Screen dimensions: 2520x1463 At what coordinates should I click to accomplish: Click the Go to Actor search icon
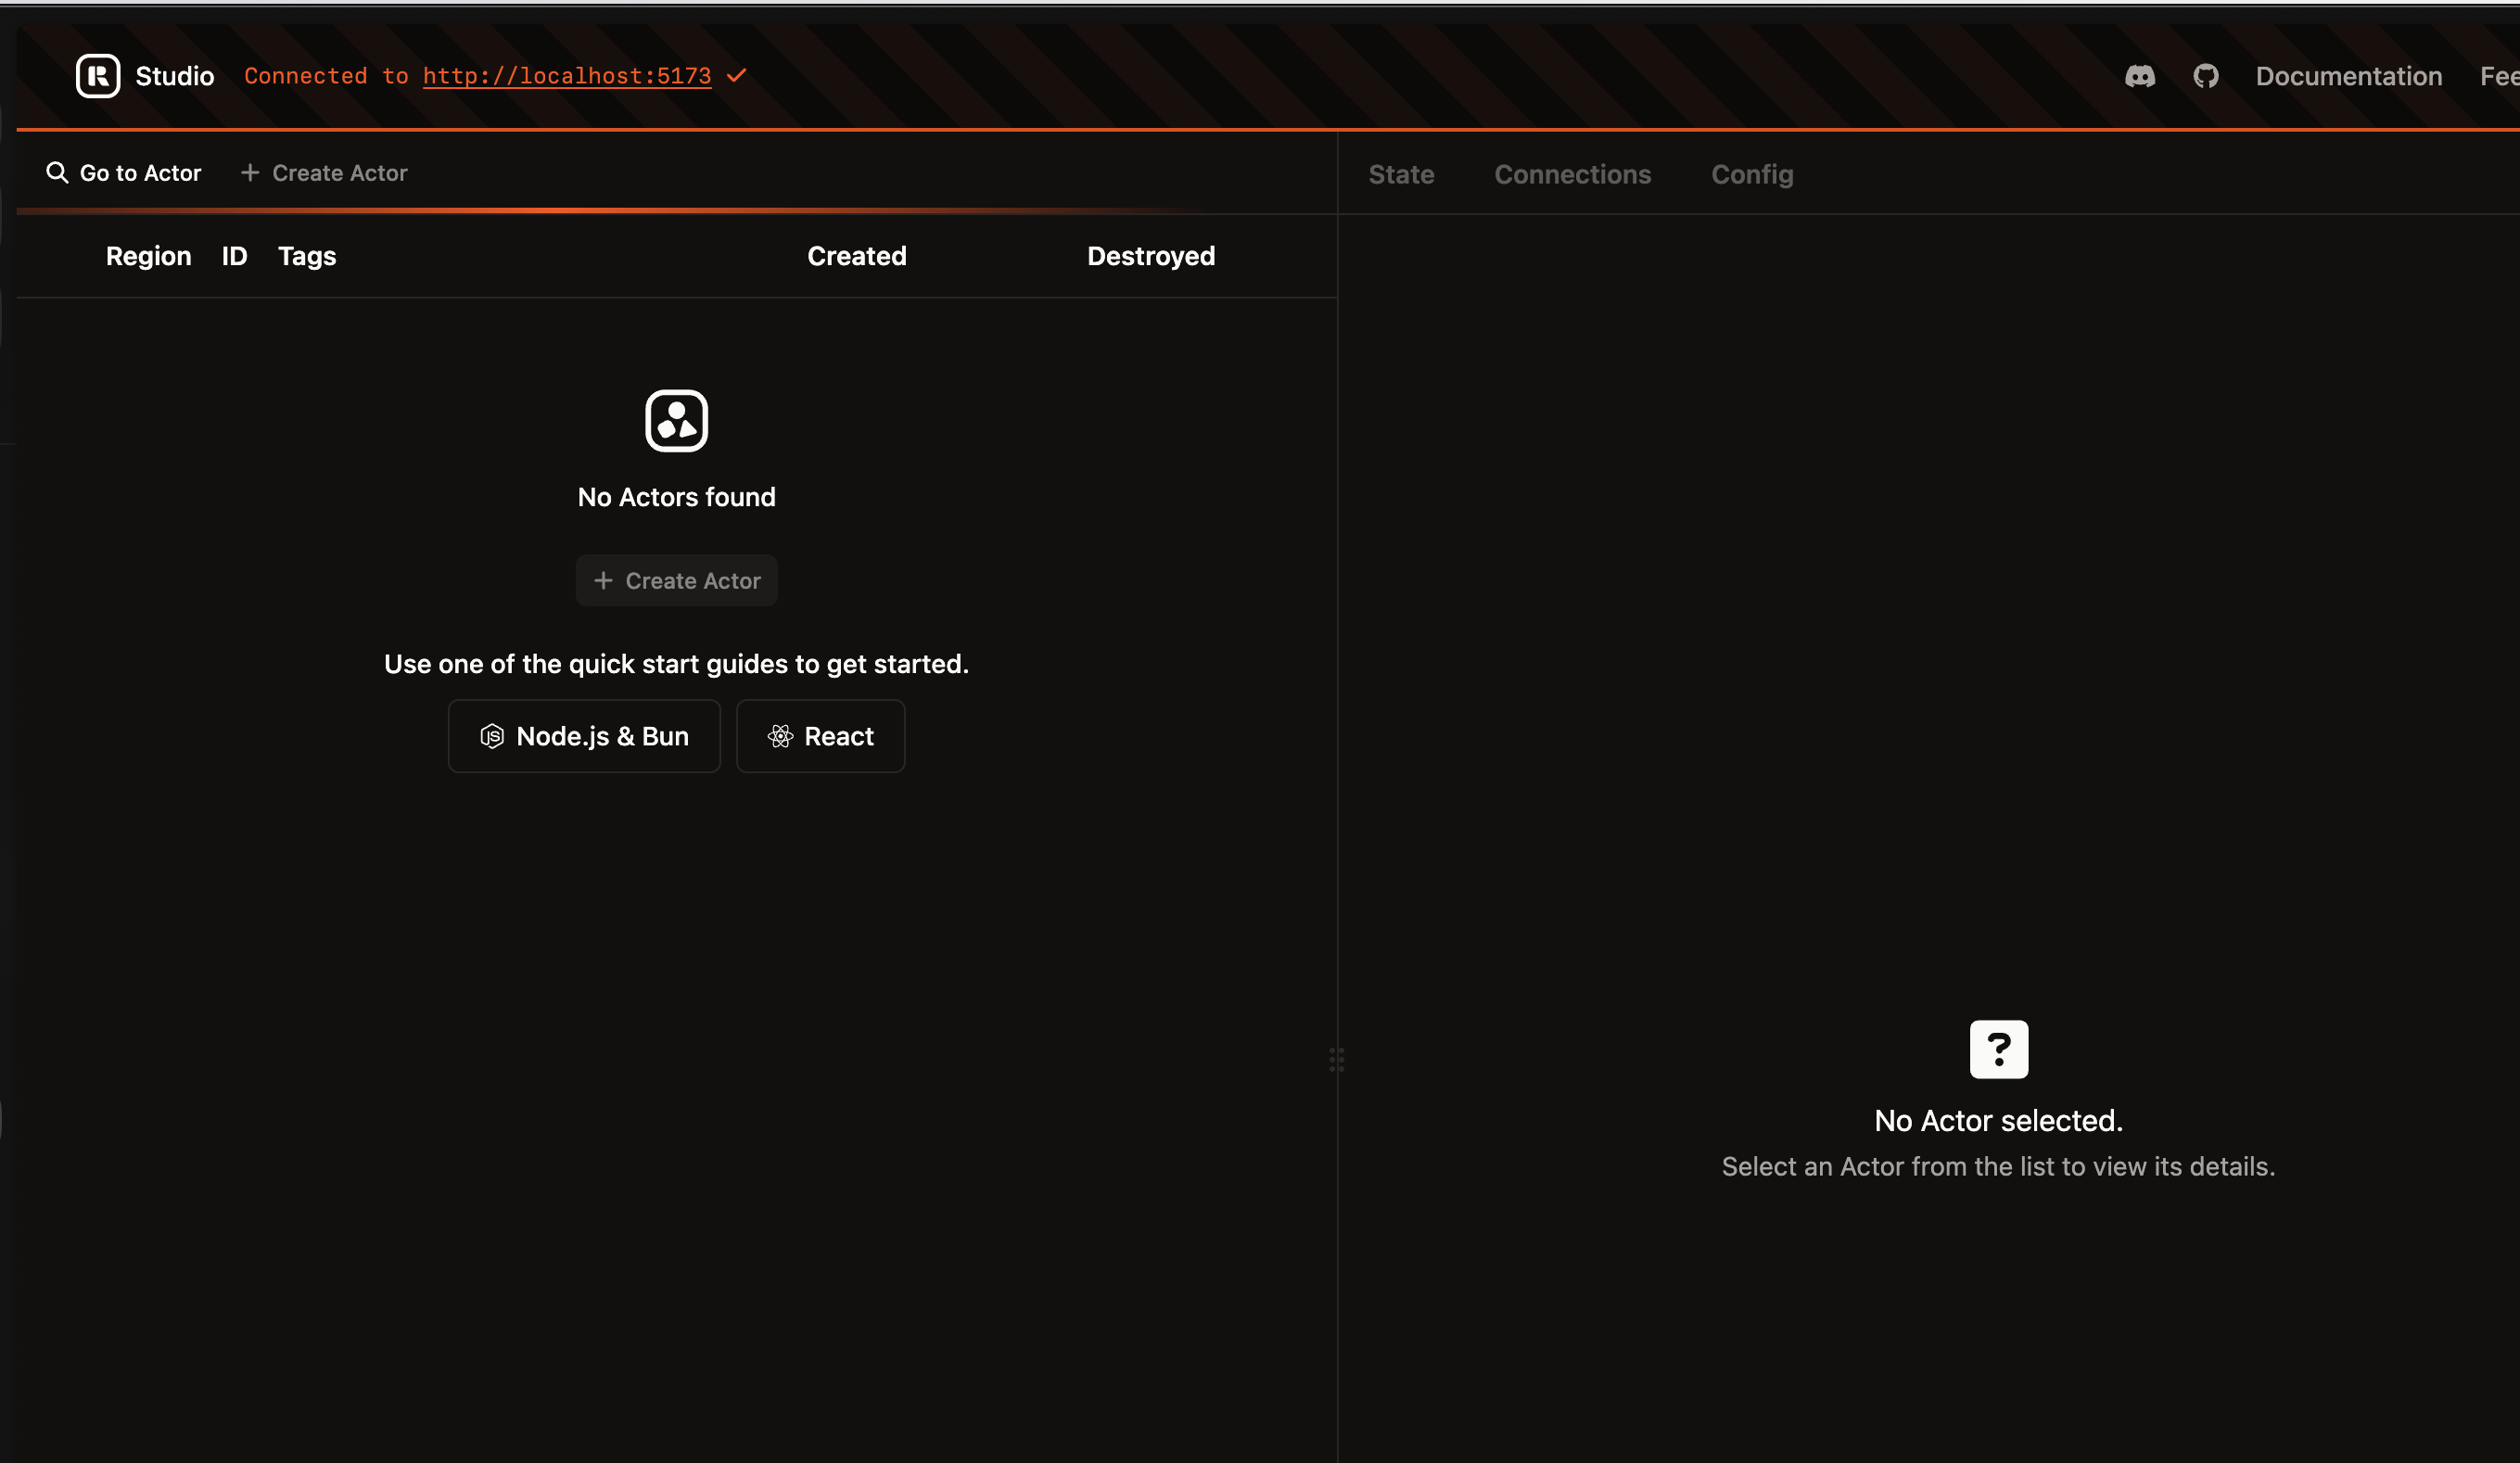click(57, 173)
